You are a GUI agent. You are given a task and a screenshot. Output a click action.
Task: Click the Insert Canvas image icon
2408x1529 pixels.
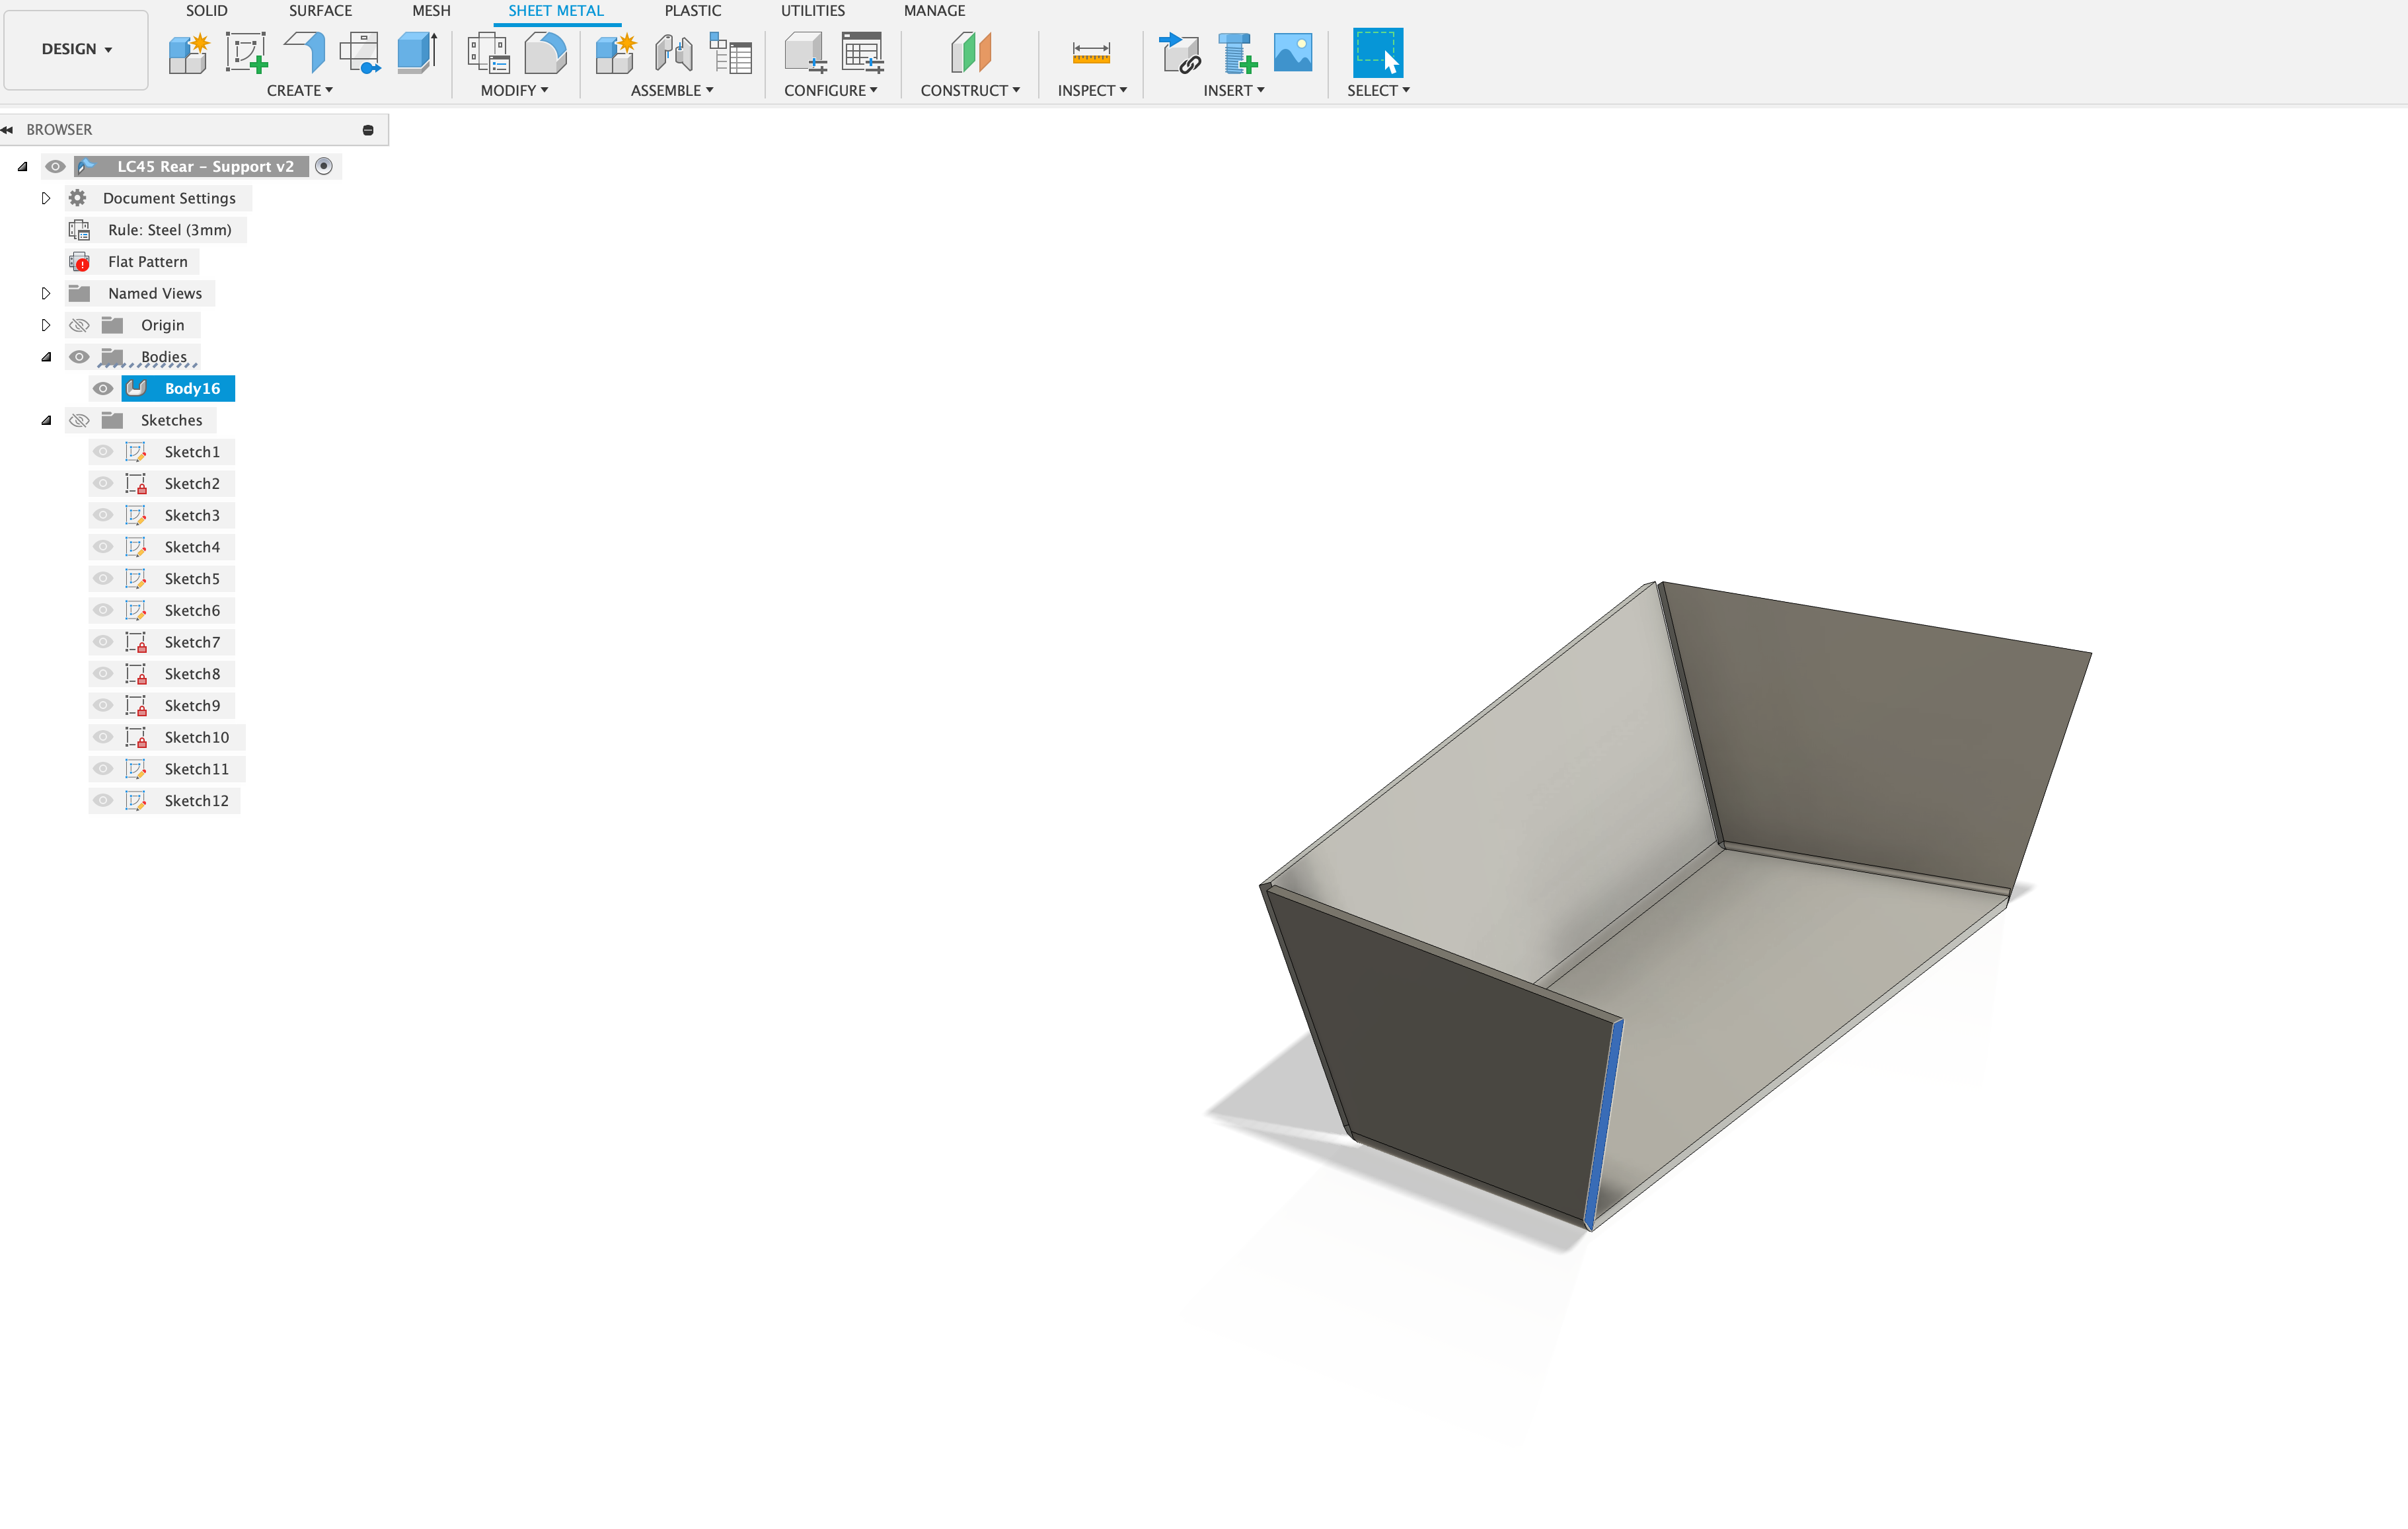(1292, 52)
